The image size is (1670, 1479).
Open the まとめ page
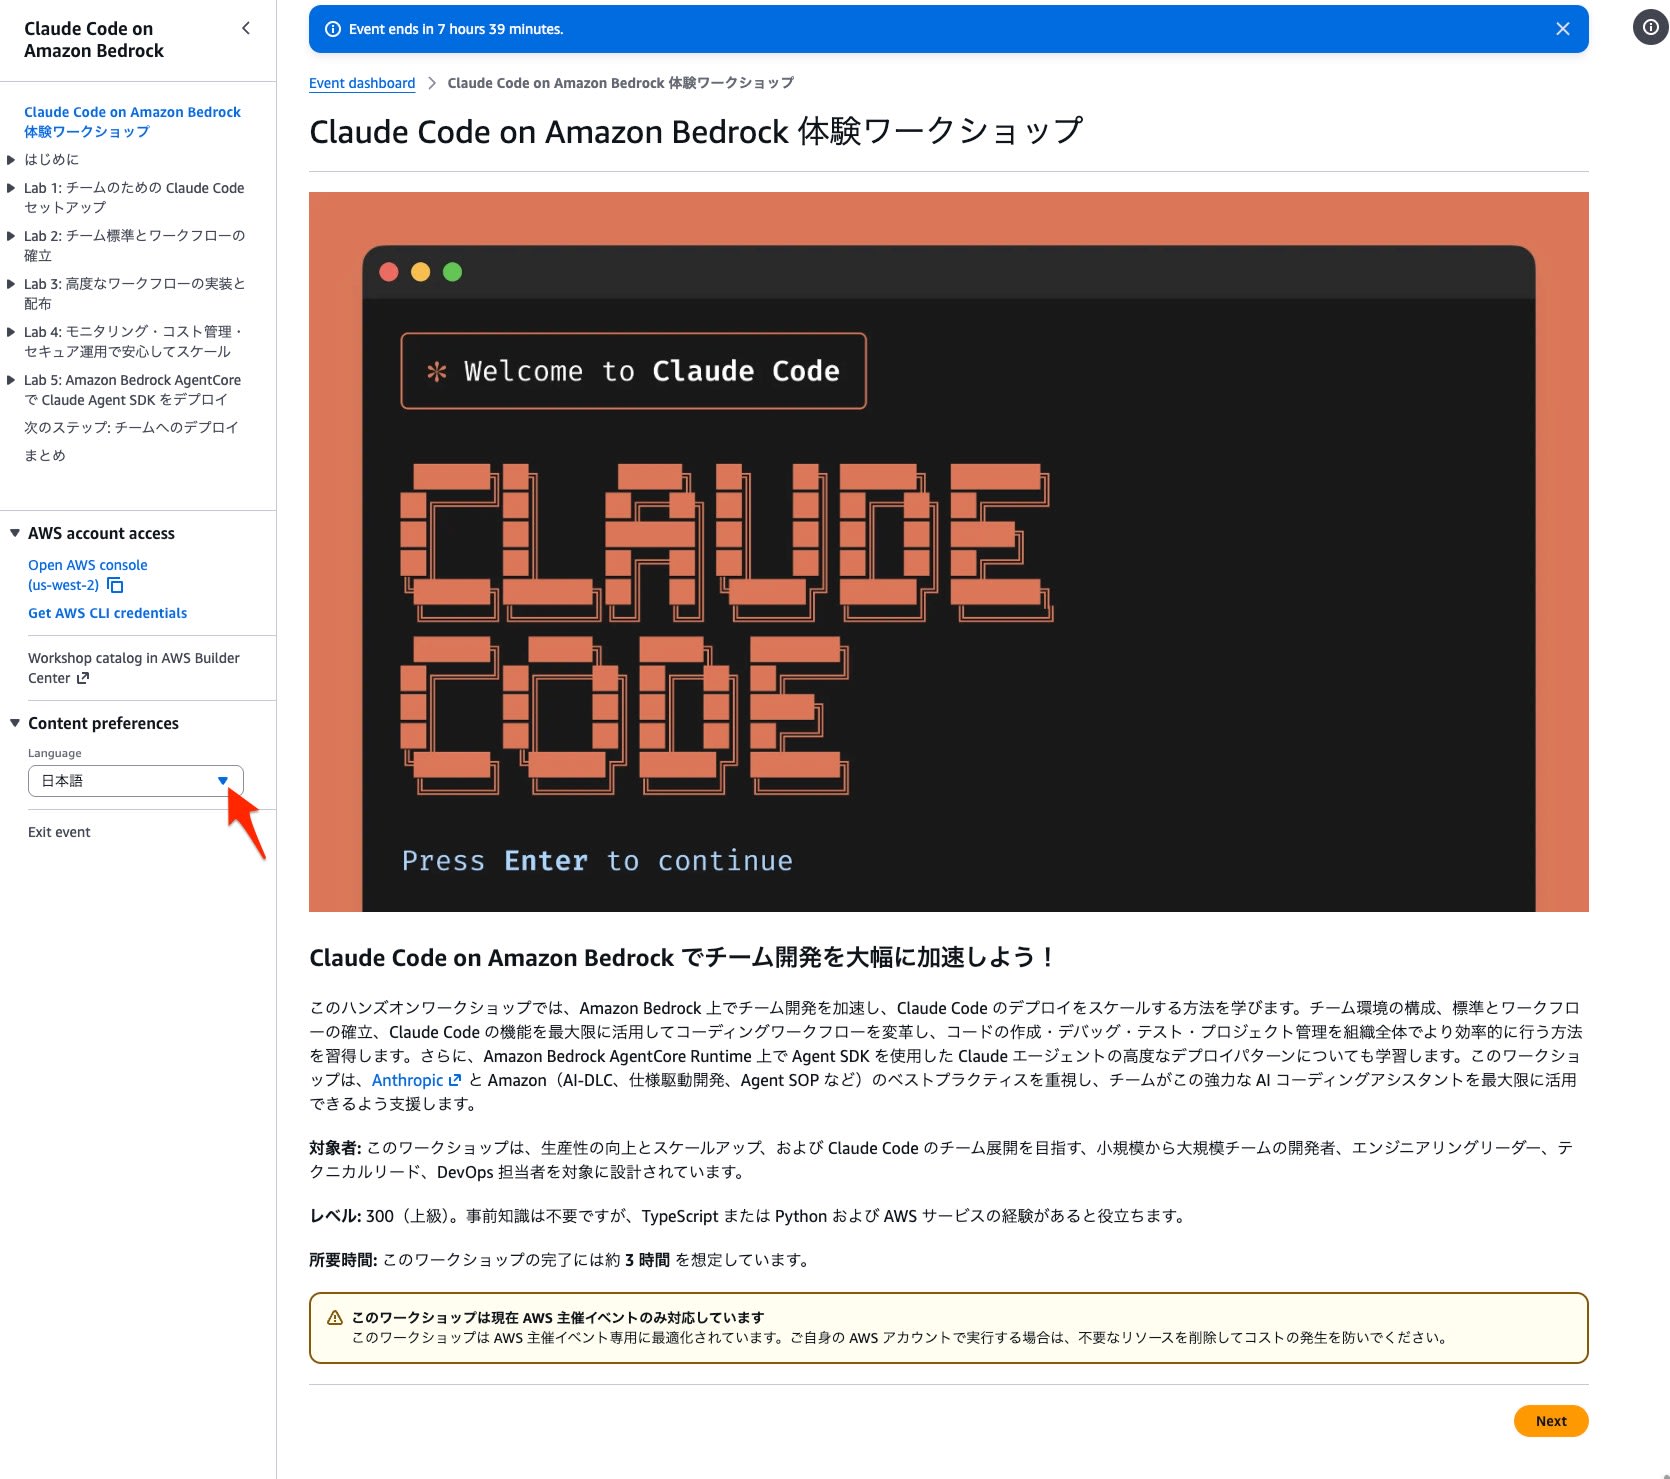[x=45, y=455]
